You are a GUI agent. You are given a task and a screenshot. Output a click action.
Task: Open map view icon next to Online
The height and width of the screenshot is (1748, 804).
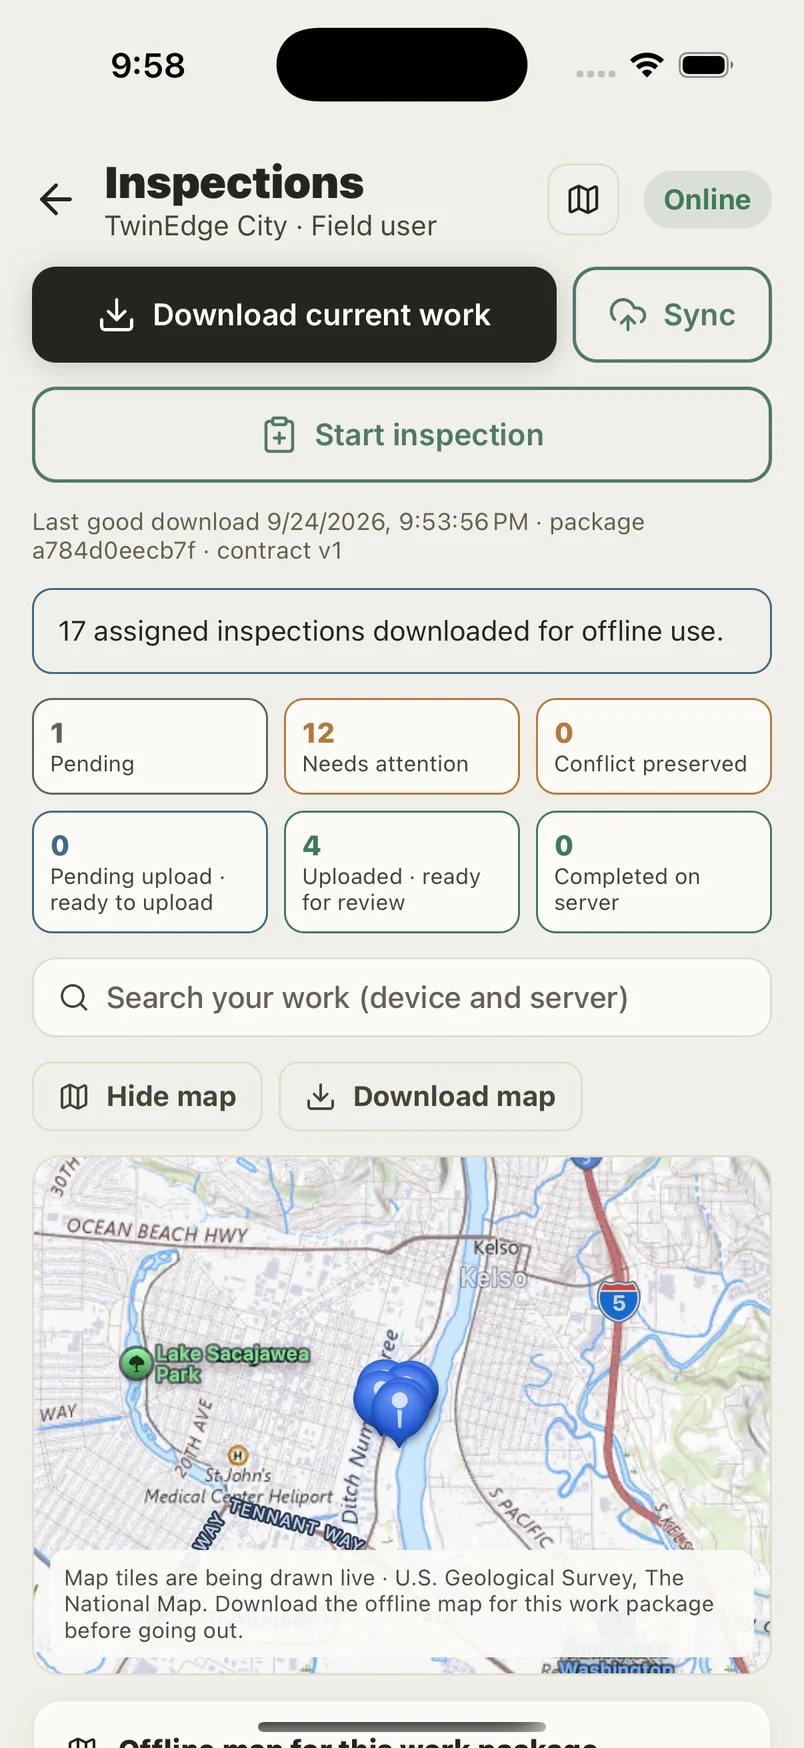(583, 199)
